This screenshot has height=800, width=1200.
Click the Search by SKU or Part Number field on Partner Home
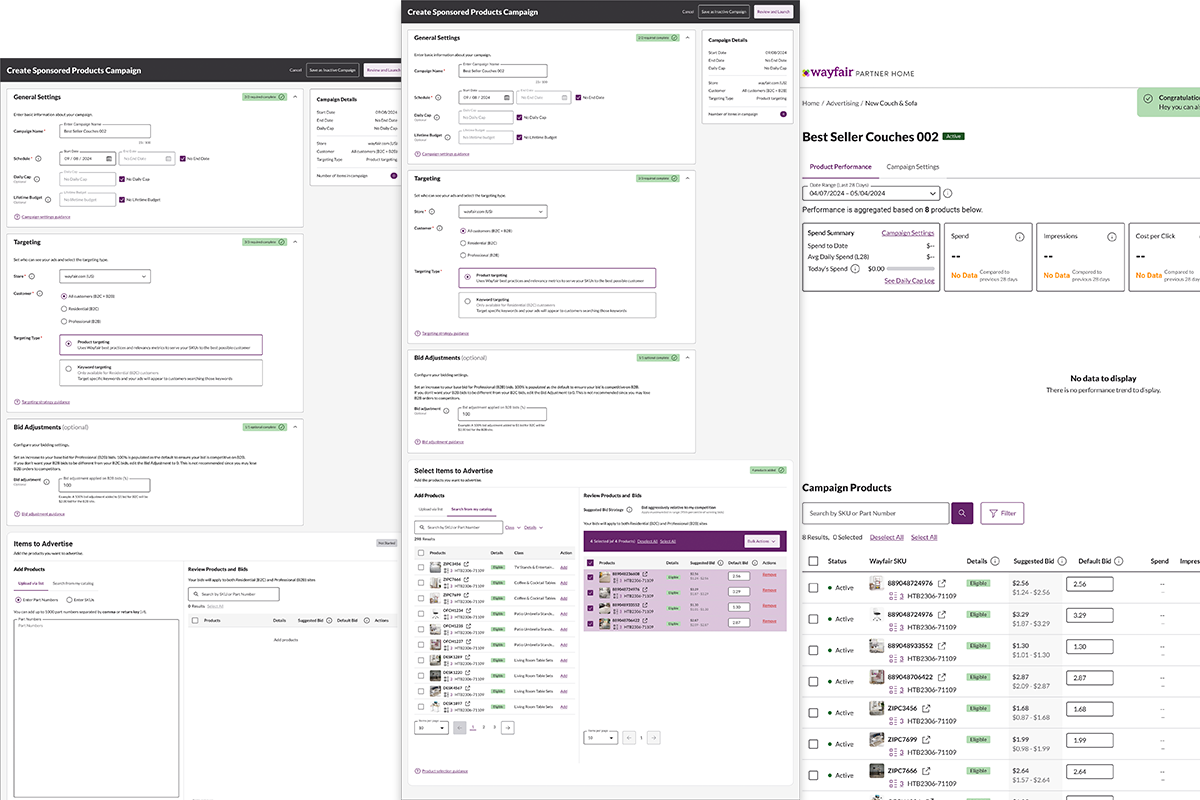(x=875, y=513)
